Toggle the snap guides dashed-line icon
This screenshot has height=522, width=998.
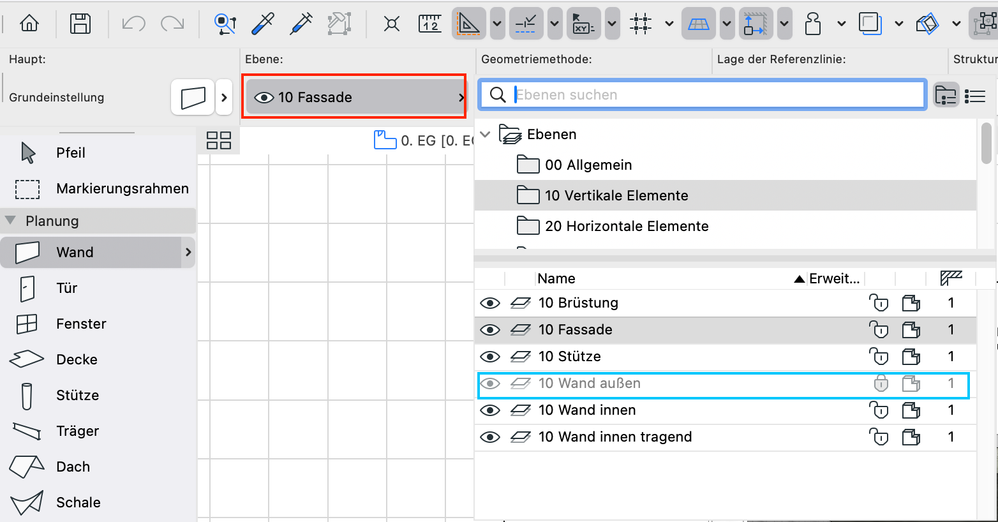(x=526, y=24)
